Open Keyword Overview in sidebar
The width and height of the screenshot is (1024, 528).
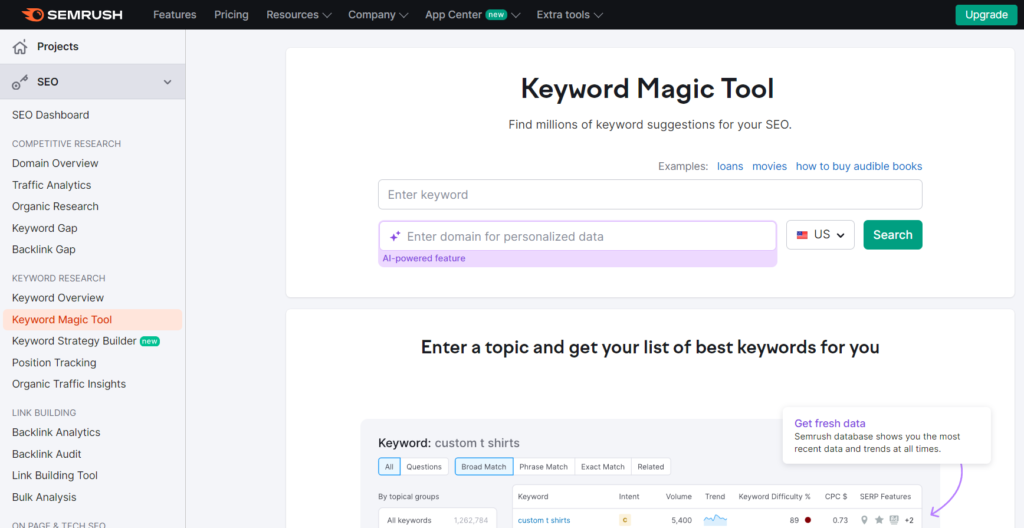click(x=57, y=298)
